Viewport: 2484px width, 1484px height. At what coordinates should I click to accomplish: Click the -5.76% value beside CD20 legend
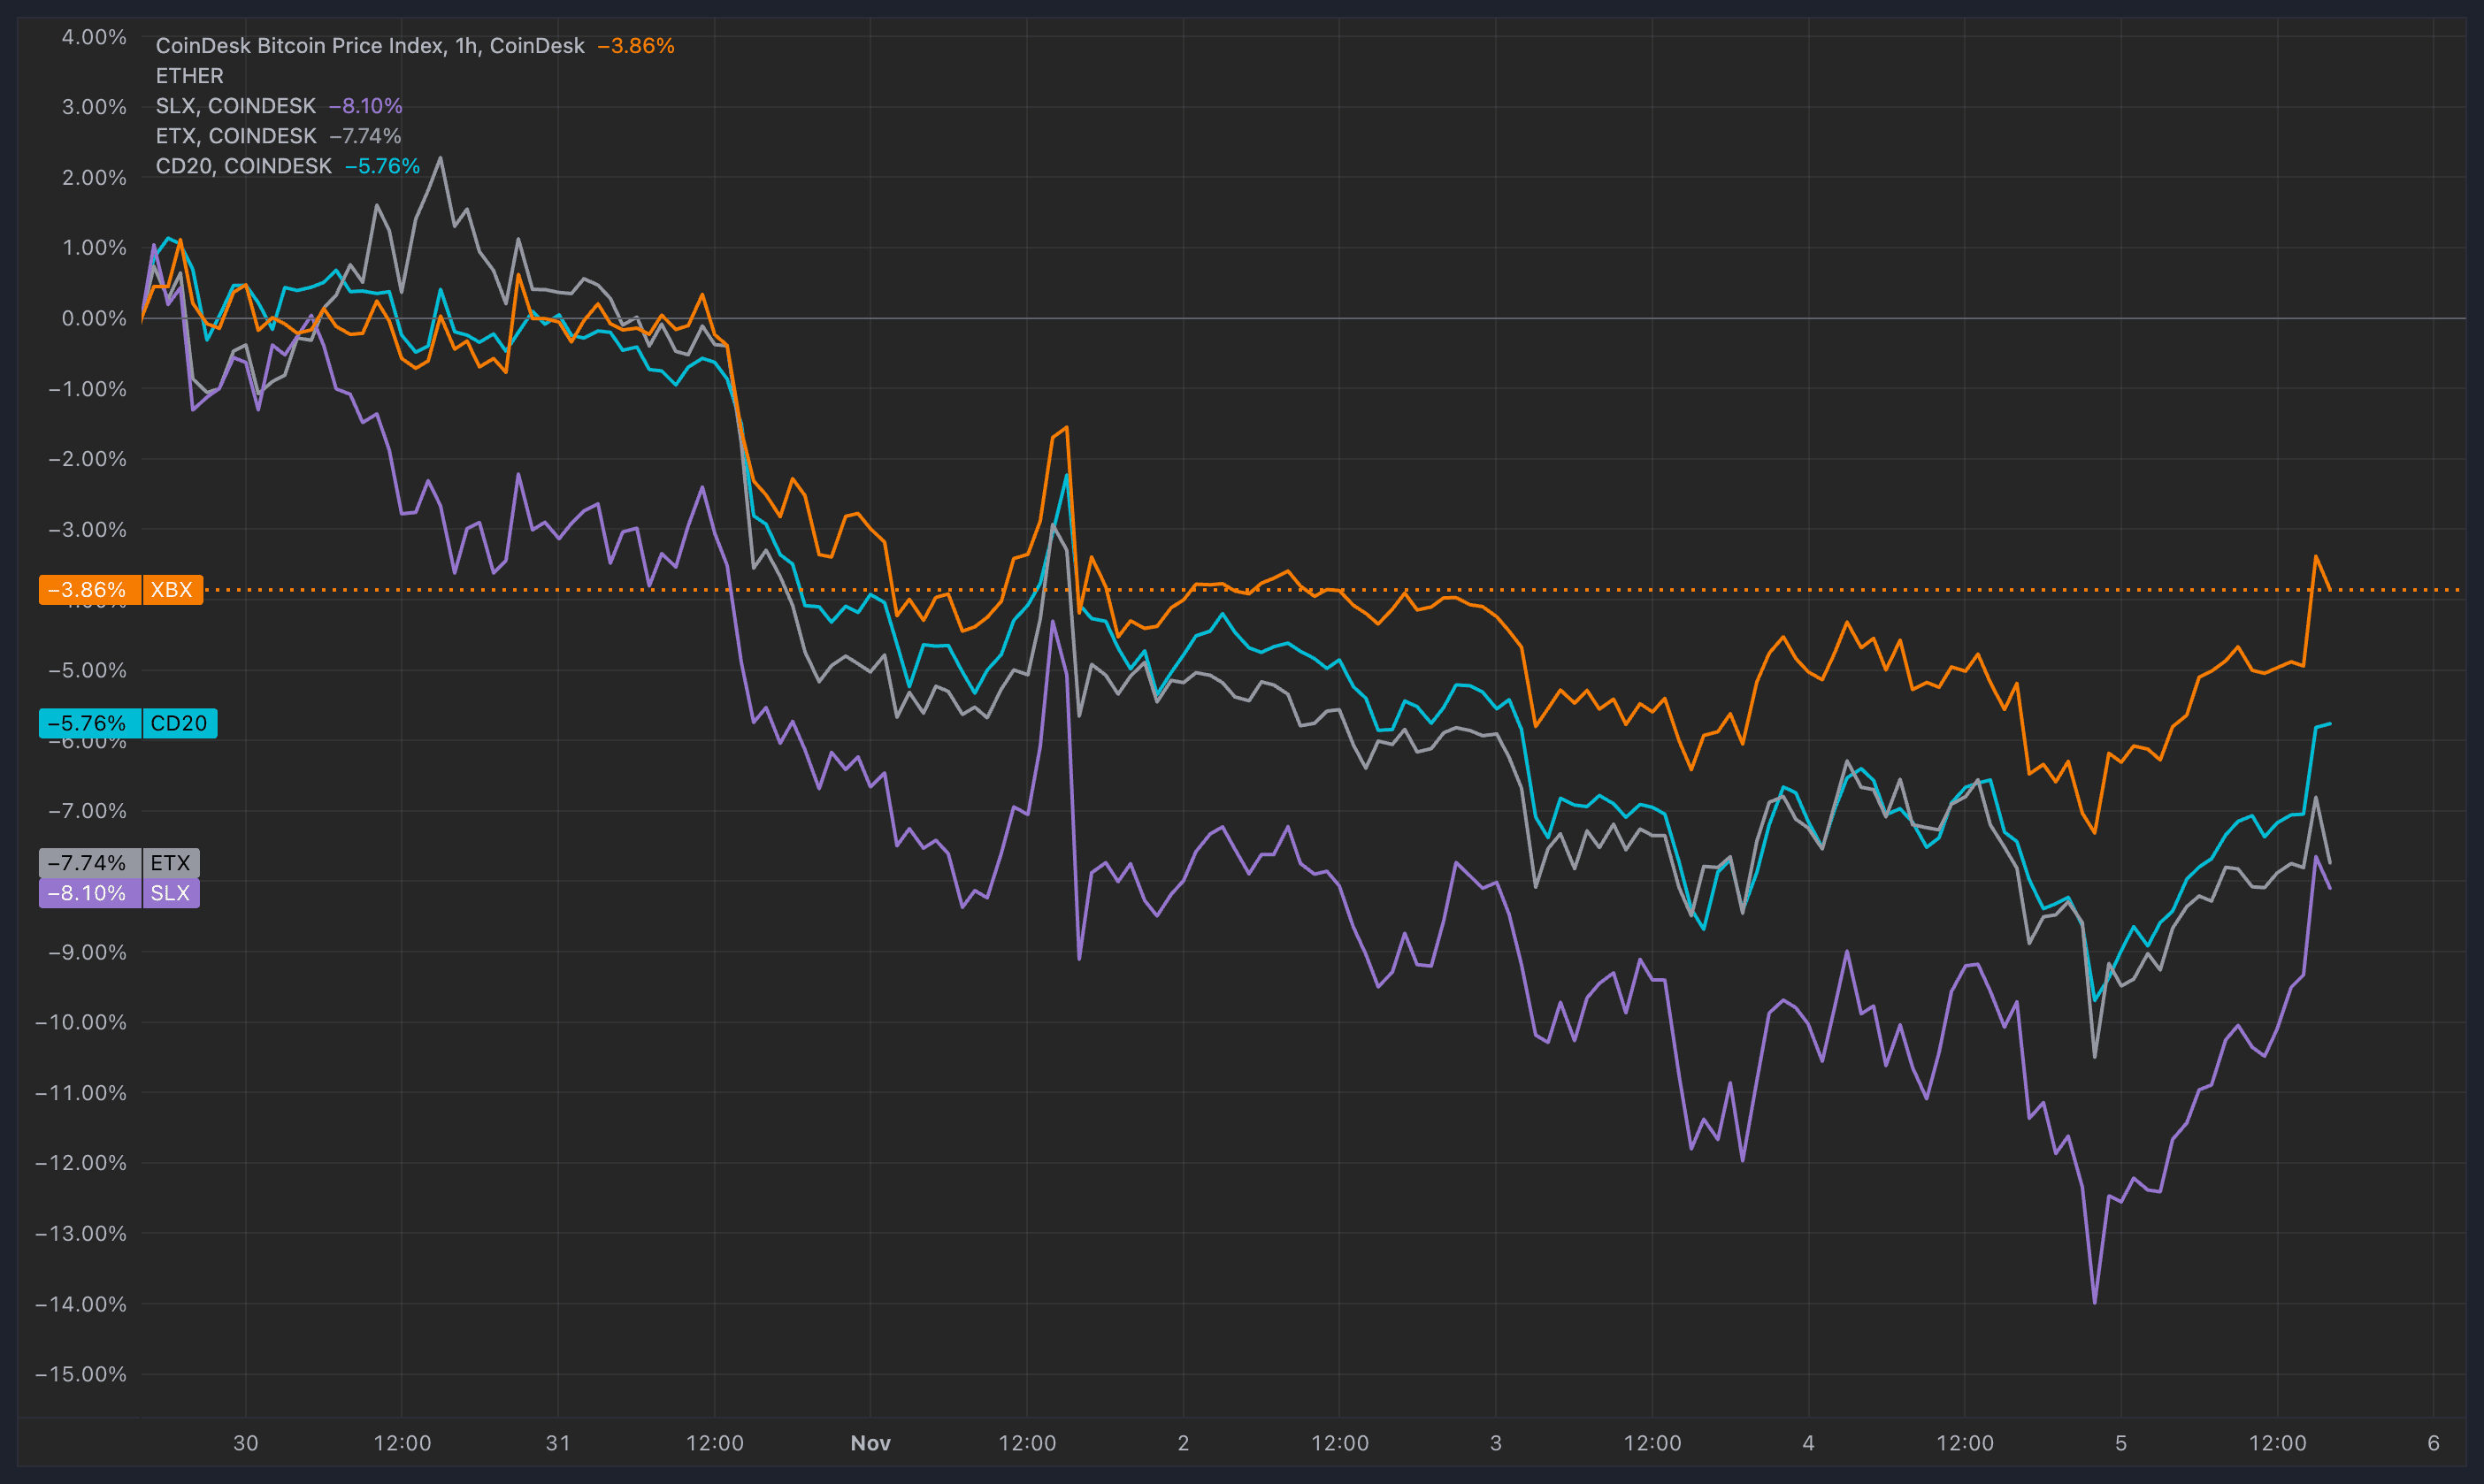(x=382, y=166)
